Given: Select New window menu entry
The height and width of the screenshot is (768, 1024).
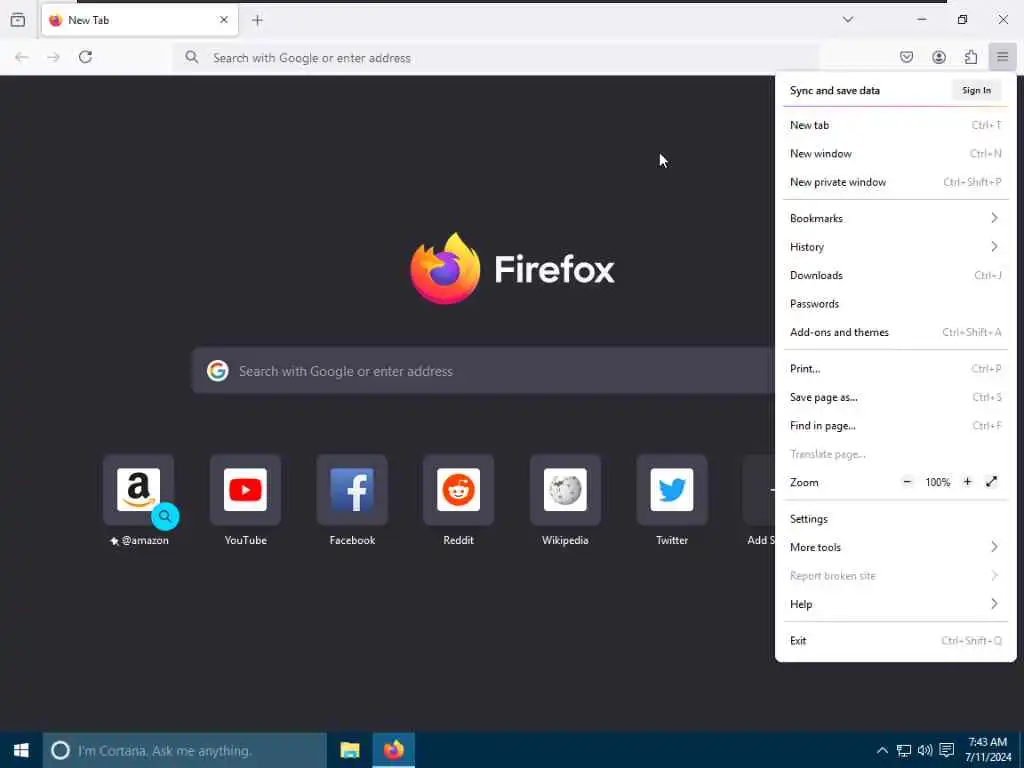Looking at the screenshot, I should [895, 153].
